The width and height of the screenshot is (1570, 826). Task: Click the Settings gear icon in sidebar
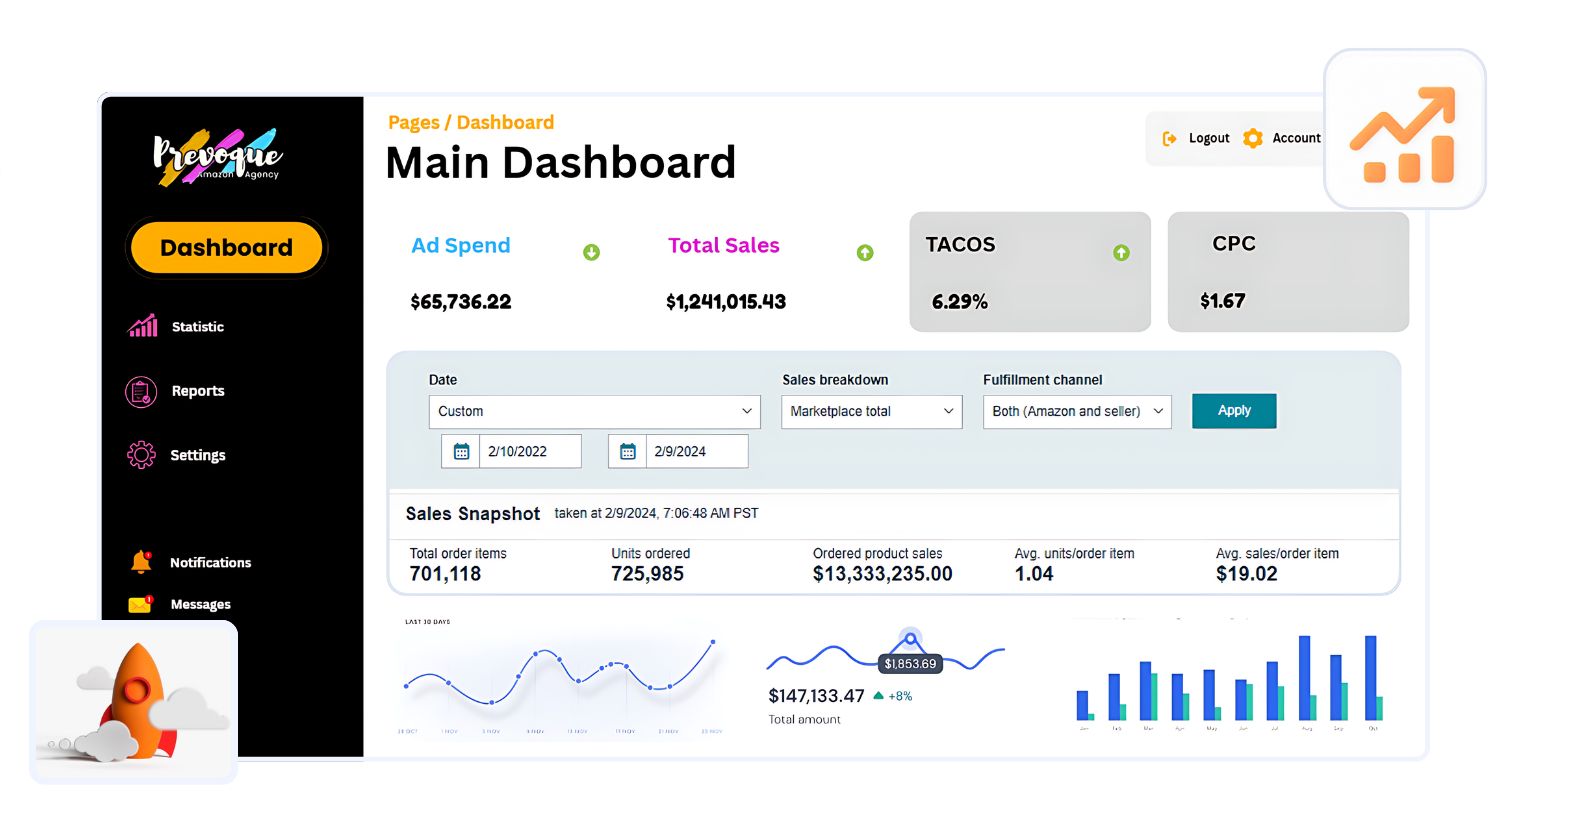(x=141, y=455)
